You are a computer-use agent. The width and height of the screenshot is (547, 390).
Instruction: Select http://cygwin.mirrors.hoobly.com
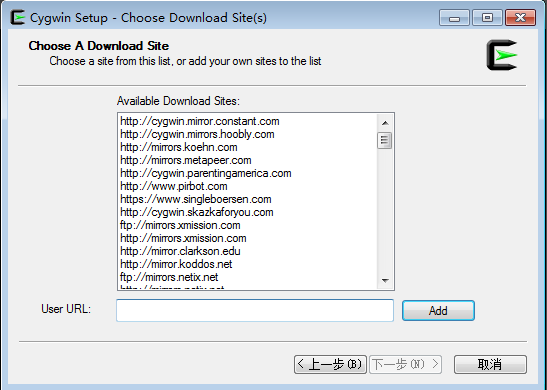(197, 134)
